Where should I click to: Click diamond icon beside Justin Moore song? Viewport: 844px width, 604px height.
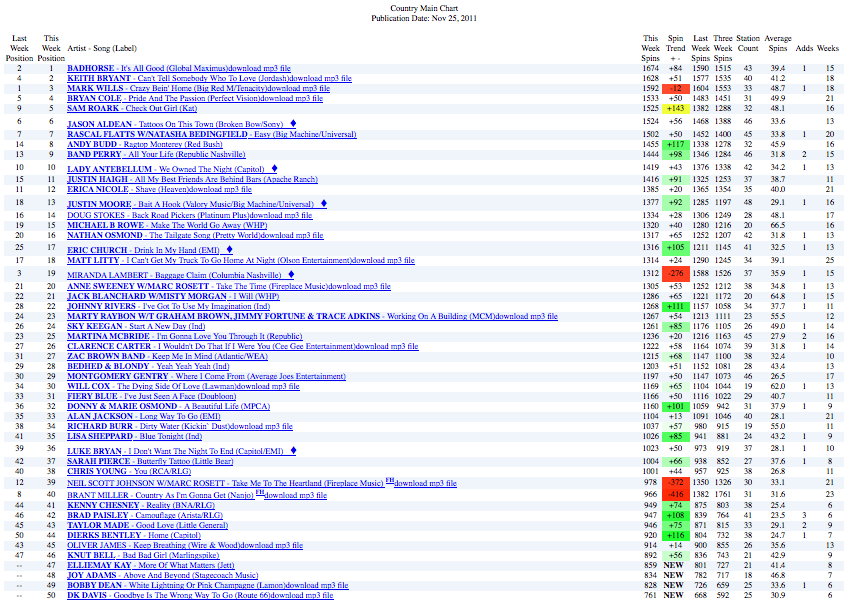pos(323,203)
